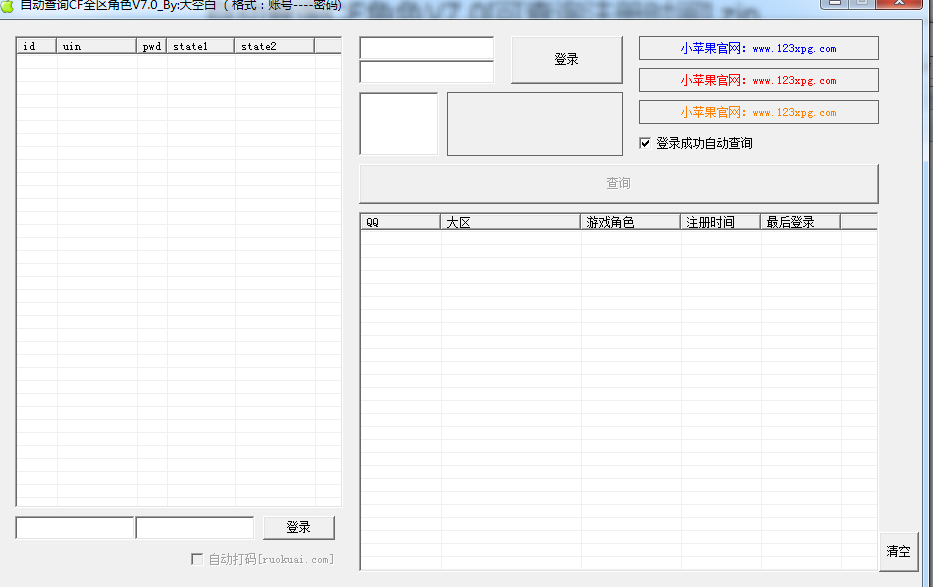The width and height of the screenshot is (933, 587).
Task: Click the uin column header
Action: (97, 46)
